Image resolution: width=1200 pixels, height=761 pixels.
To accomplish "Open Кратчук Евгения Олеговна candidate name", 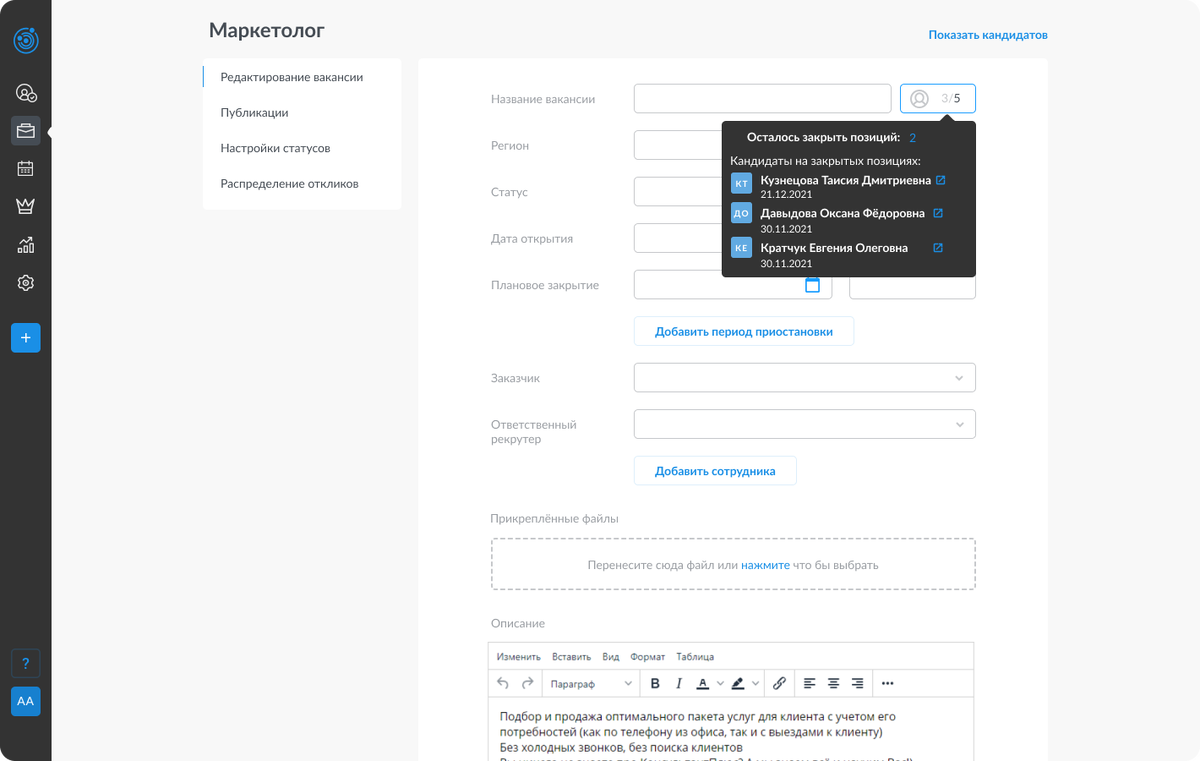I will pyautogui.click(x=834, y=248).
